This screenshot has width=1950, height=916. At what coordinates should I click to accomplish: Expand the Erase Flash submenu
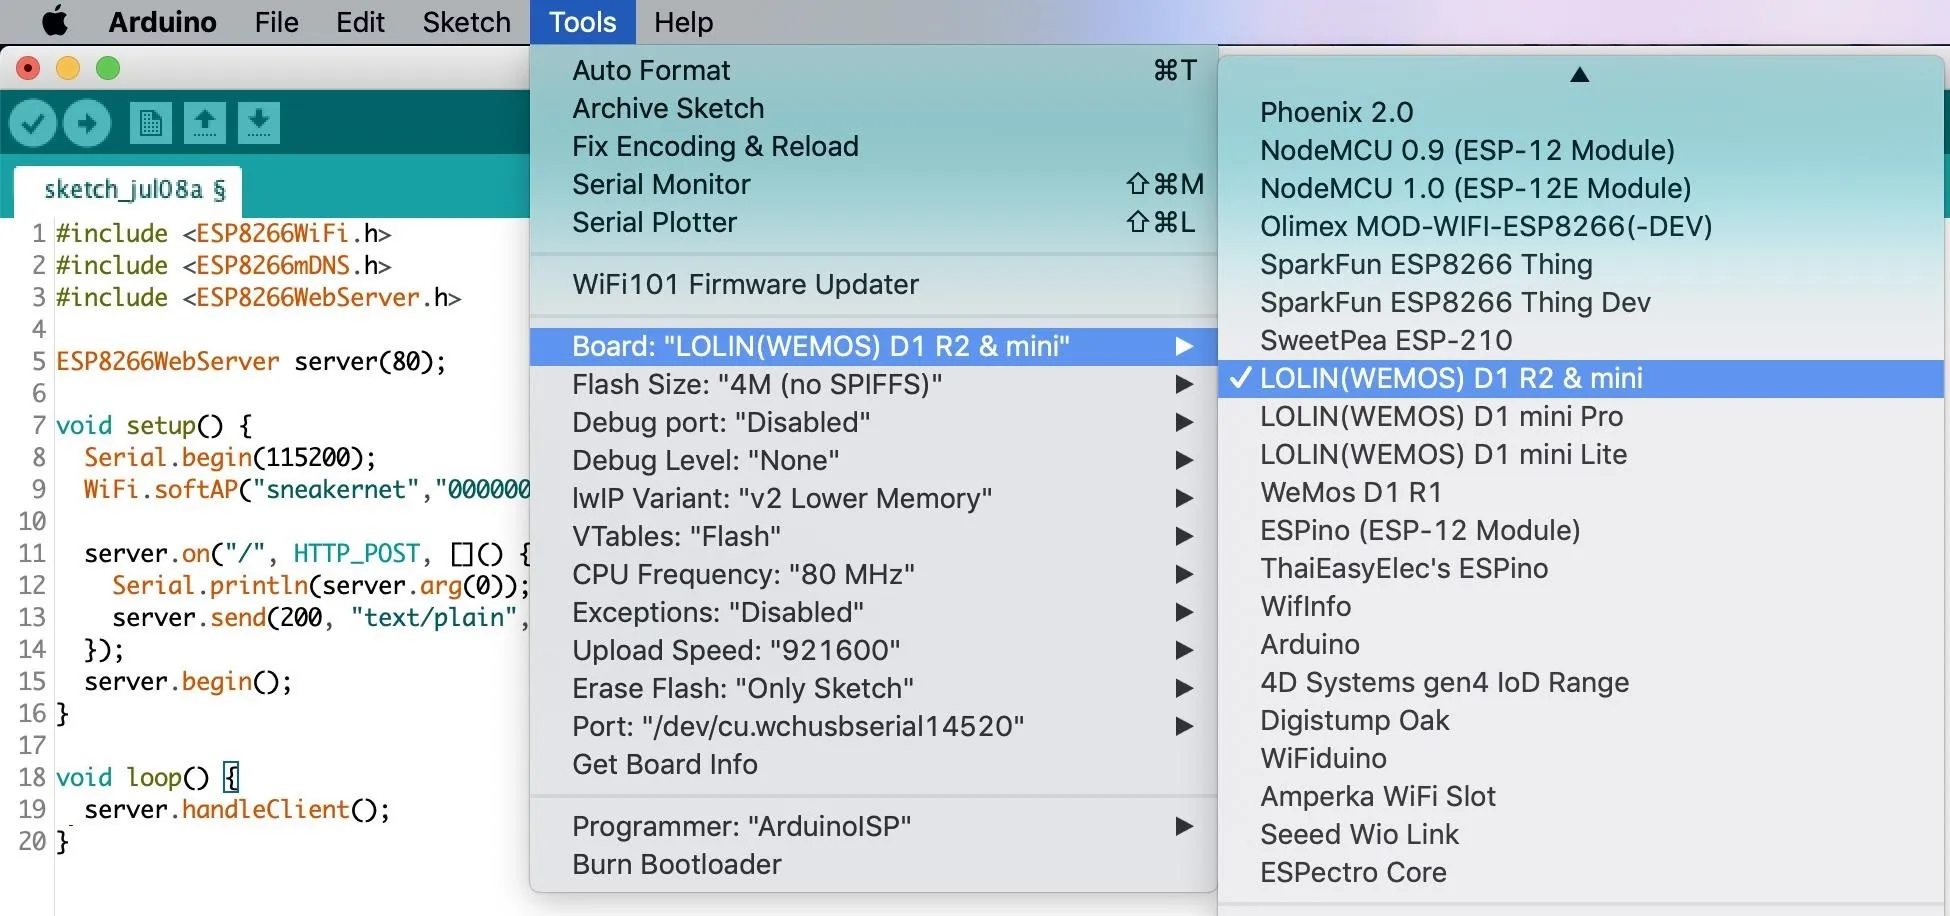click(873, 688)
